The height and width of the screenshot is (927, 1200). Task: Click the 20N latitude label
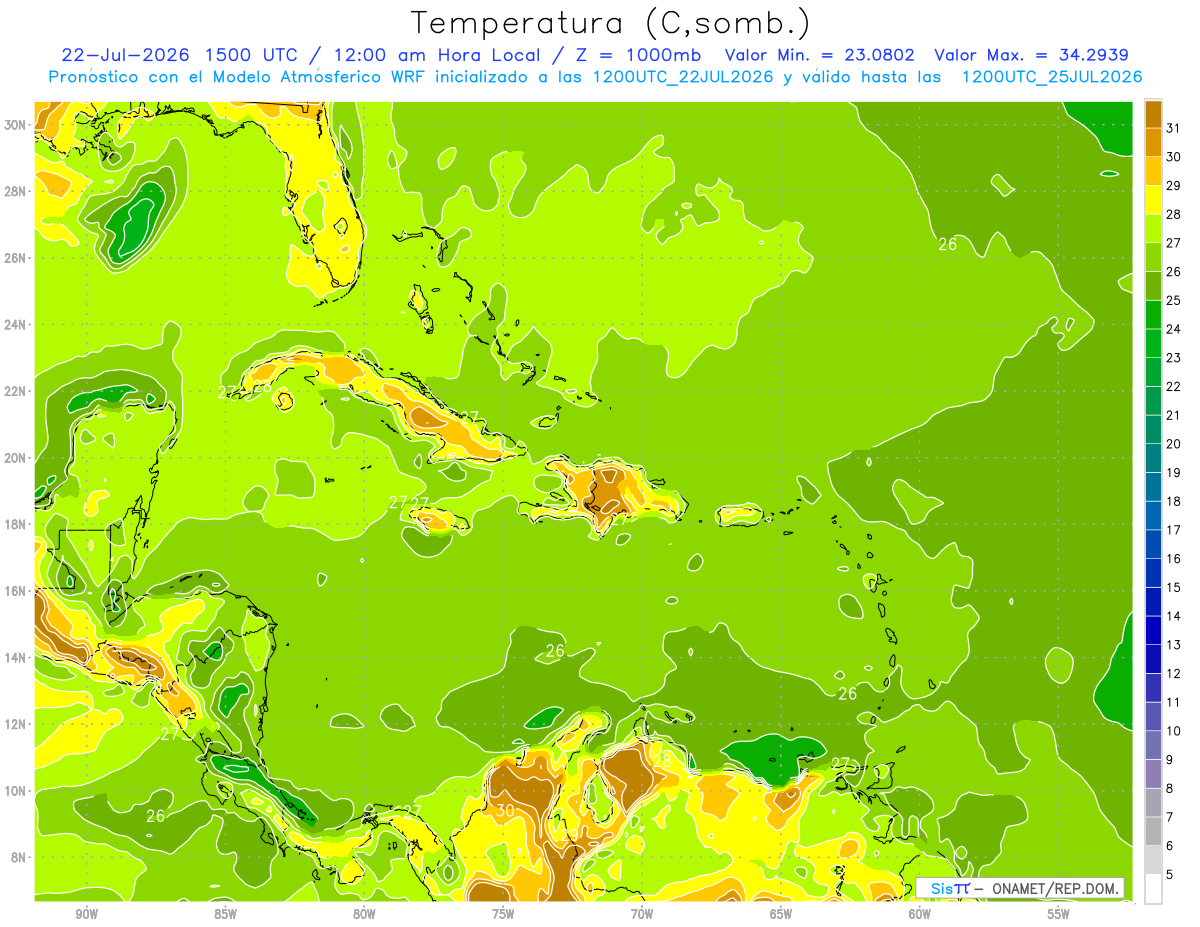pos(16,458)
